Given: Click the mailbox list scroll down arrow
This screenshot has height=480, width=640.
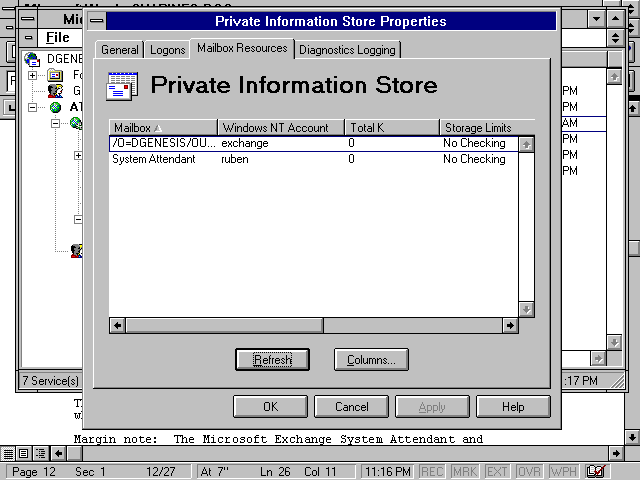Looking at the screenshot, I should coord(527,309).
